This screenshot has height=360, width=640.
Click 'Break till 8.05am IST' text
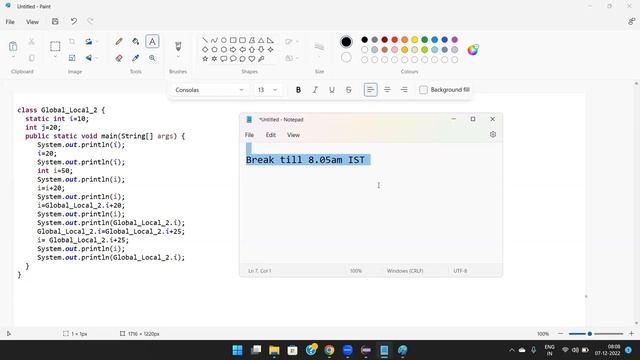(x=305, y=160)
